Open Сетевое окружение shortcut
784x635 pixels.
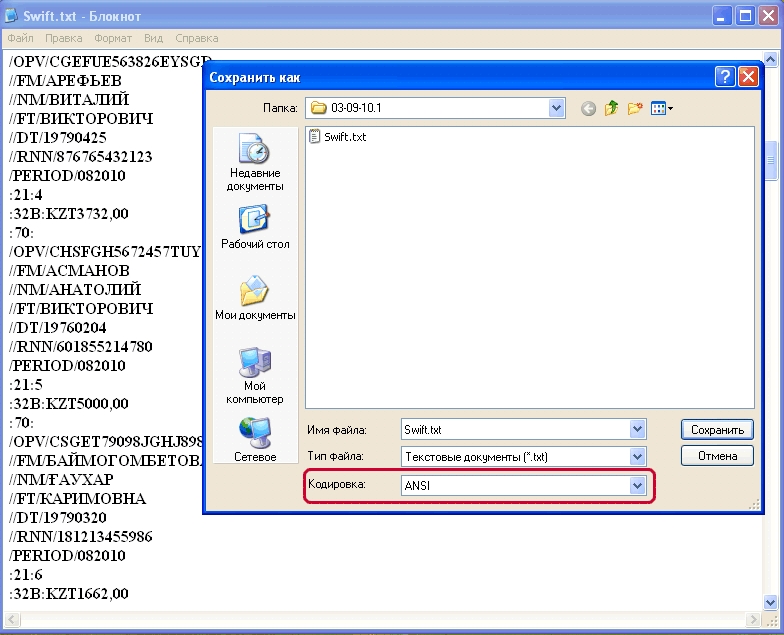(x=255, y=439)
